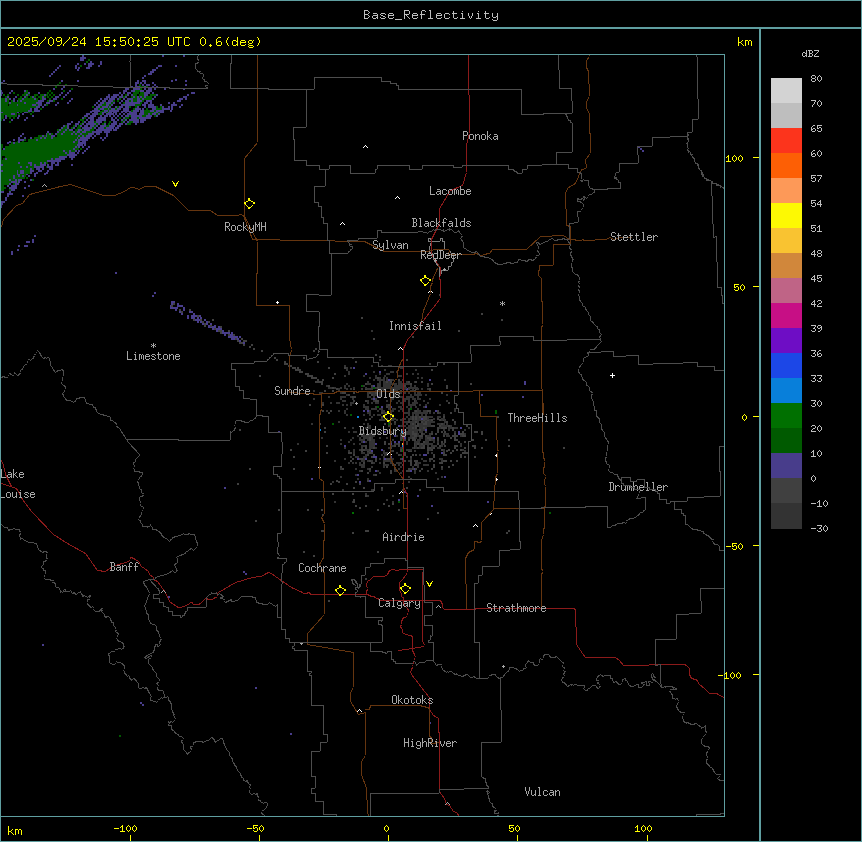This screenshot has width=862, height=842.
Task: Select the Ponoka town label
Action: pyautogui.click(x=480, y=136)
